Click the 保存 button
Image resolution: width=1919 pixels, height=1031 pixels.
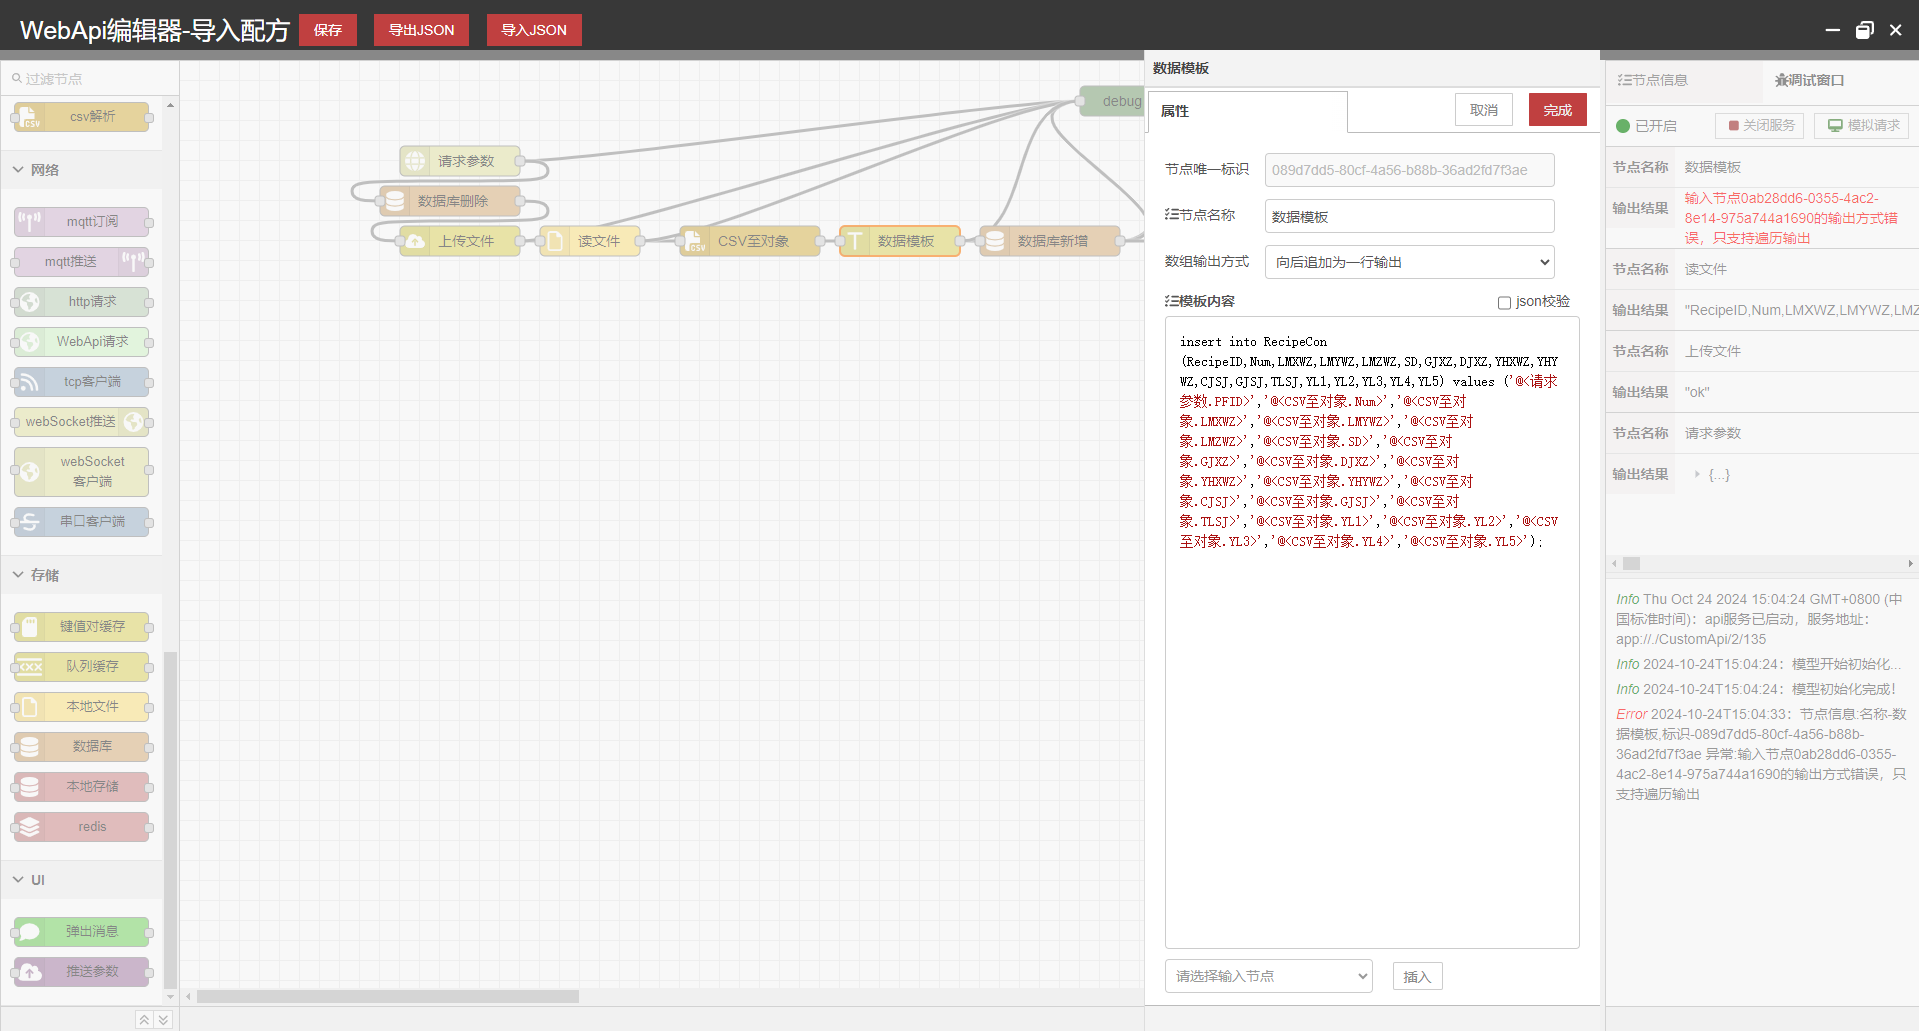click(328, 30)
